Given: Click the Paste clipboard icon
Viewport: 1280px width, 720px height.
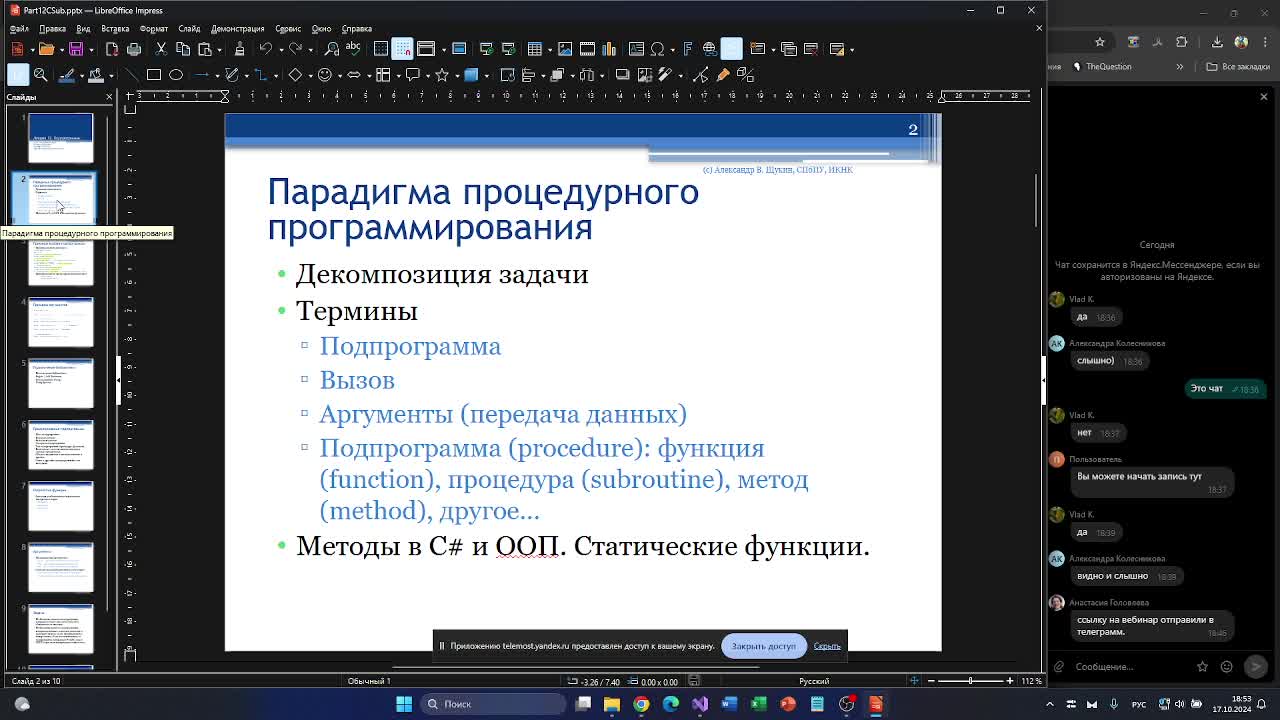Looking at the screenshot, I should tap(205, 49).
